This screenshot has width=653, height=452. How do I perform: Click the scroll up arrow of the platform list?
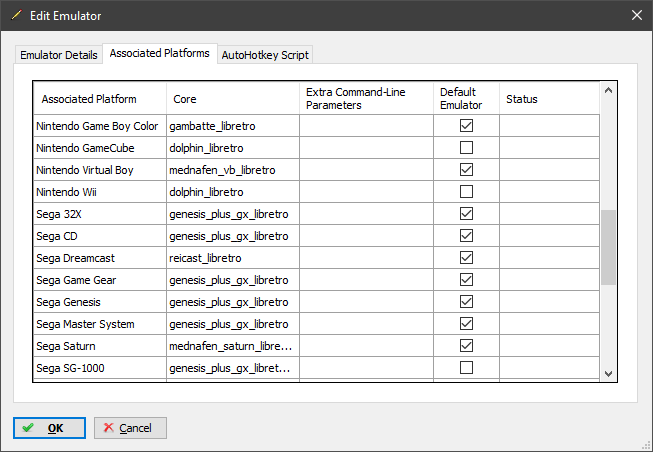608,90
